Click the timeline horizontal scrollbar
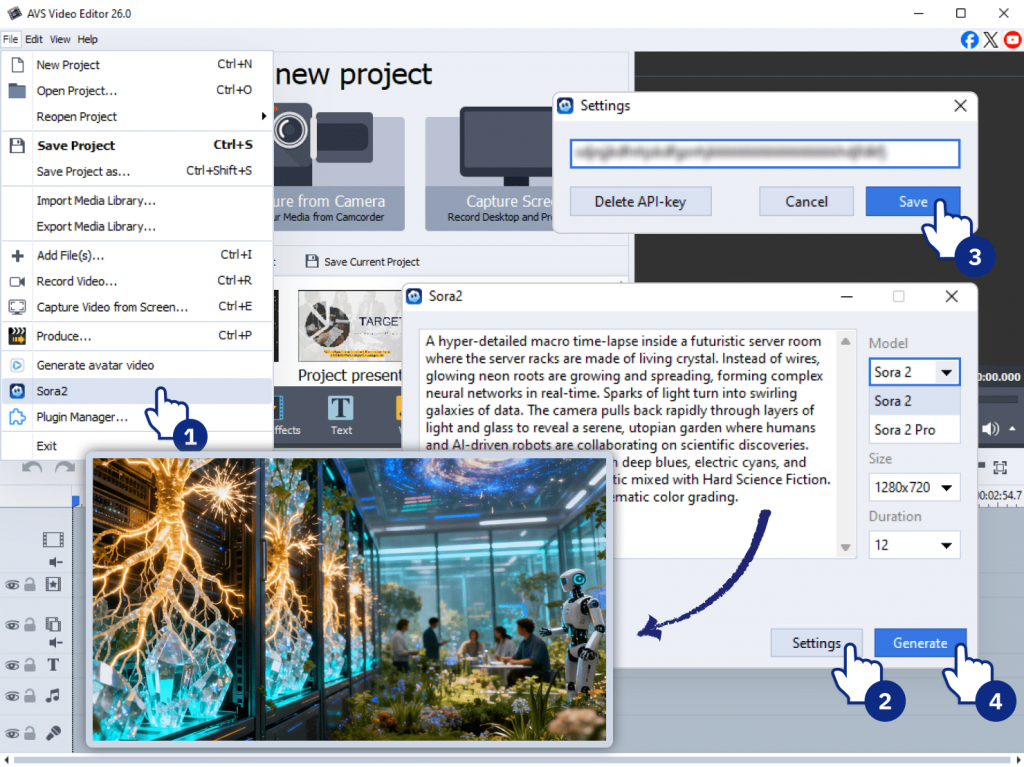This screenshot has height=767, width=1024. (x=512, y=760)
